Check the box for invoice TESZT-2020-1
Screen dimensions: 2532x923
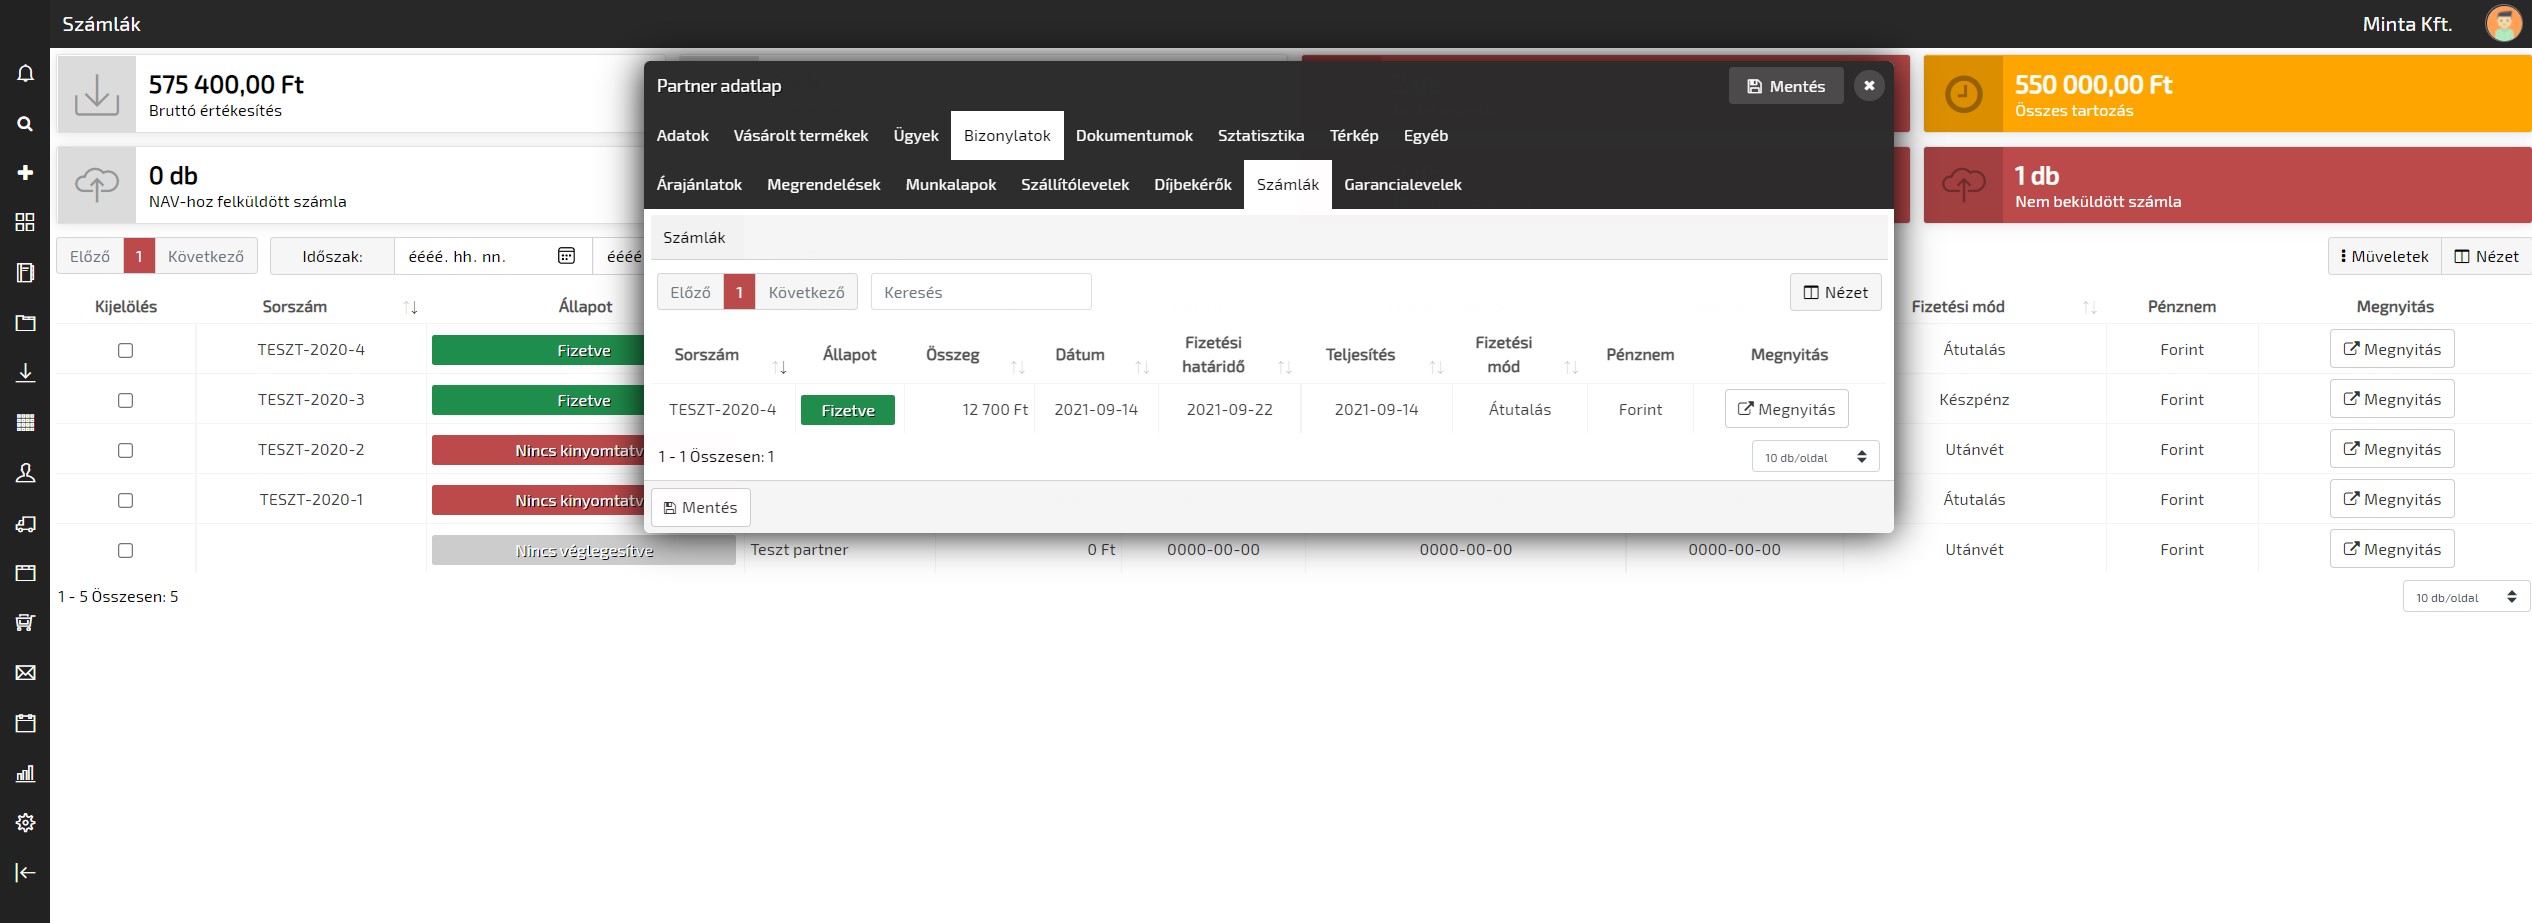click(x=125, y=500)
